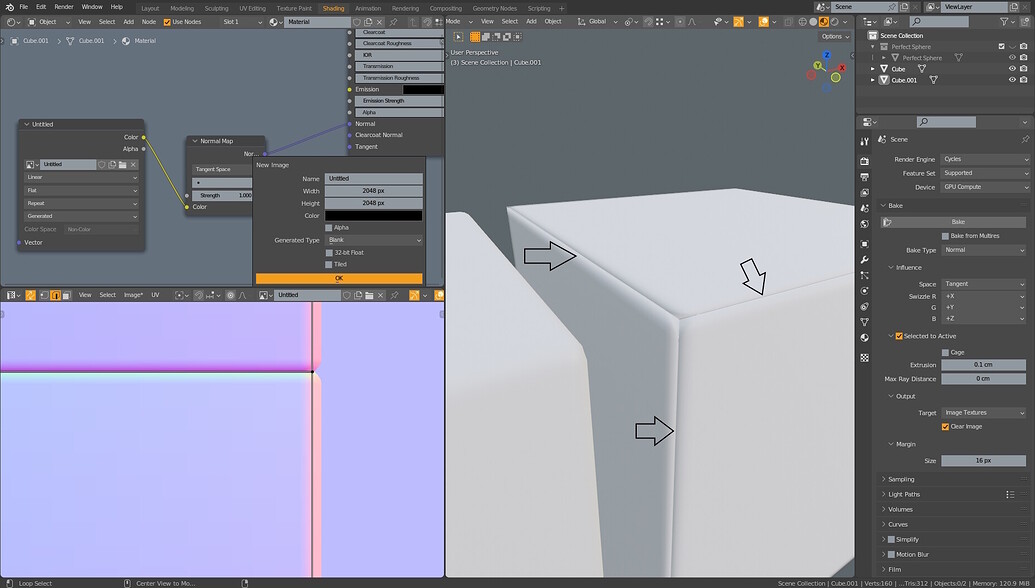
Task: Toggle the Clear Image checkbox
Action: point(945,427)
